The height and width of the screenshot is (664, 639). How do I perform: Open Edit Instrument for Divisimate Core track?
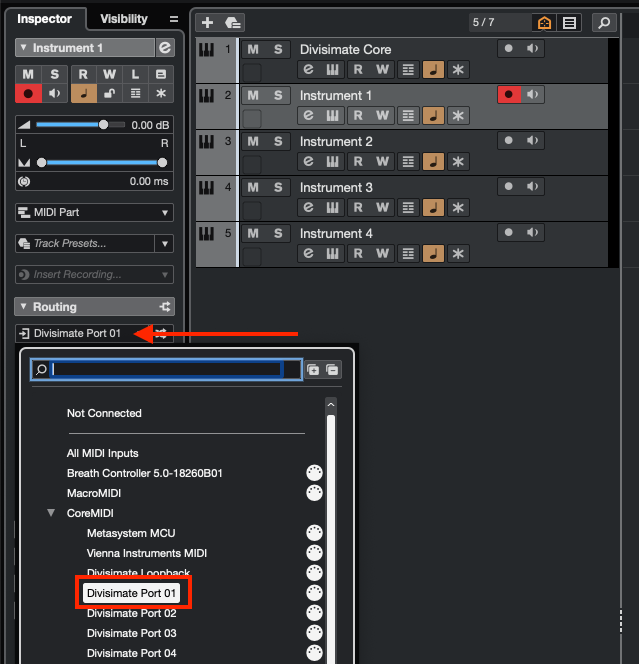click(308, 69)
